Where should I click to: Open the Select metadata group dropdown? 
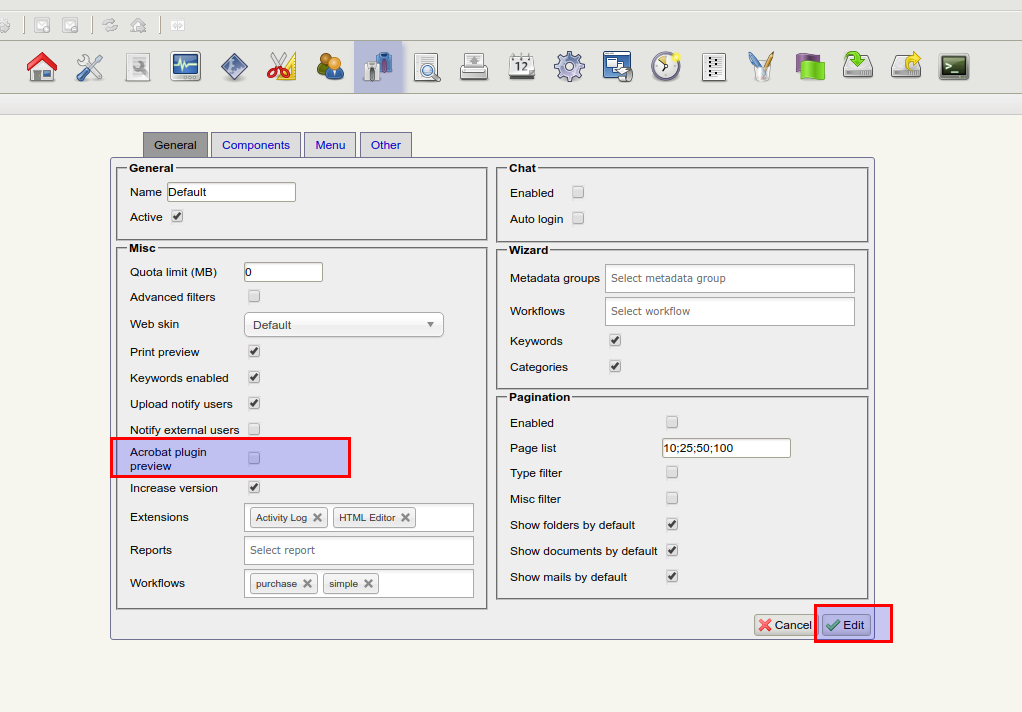(x=729, y=278)
